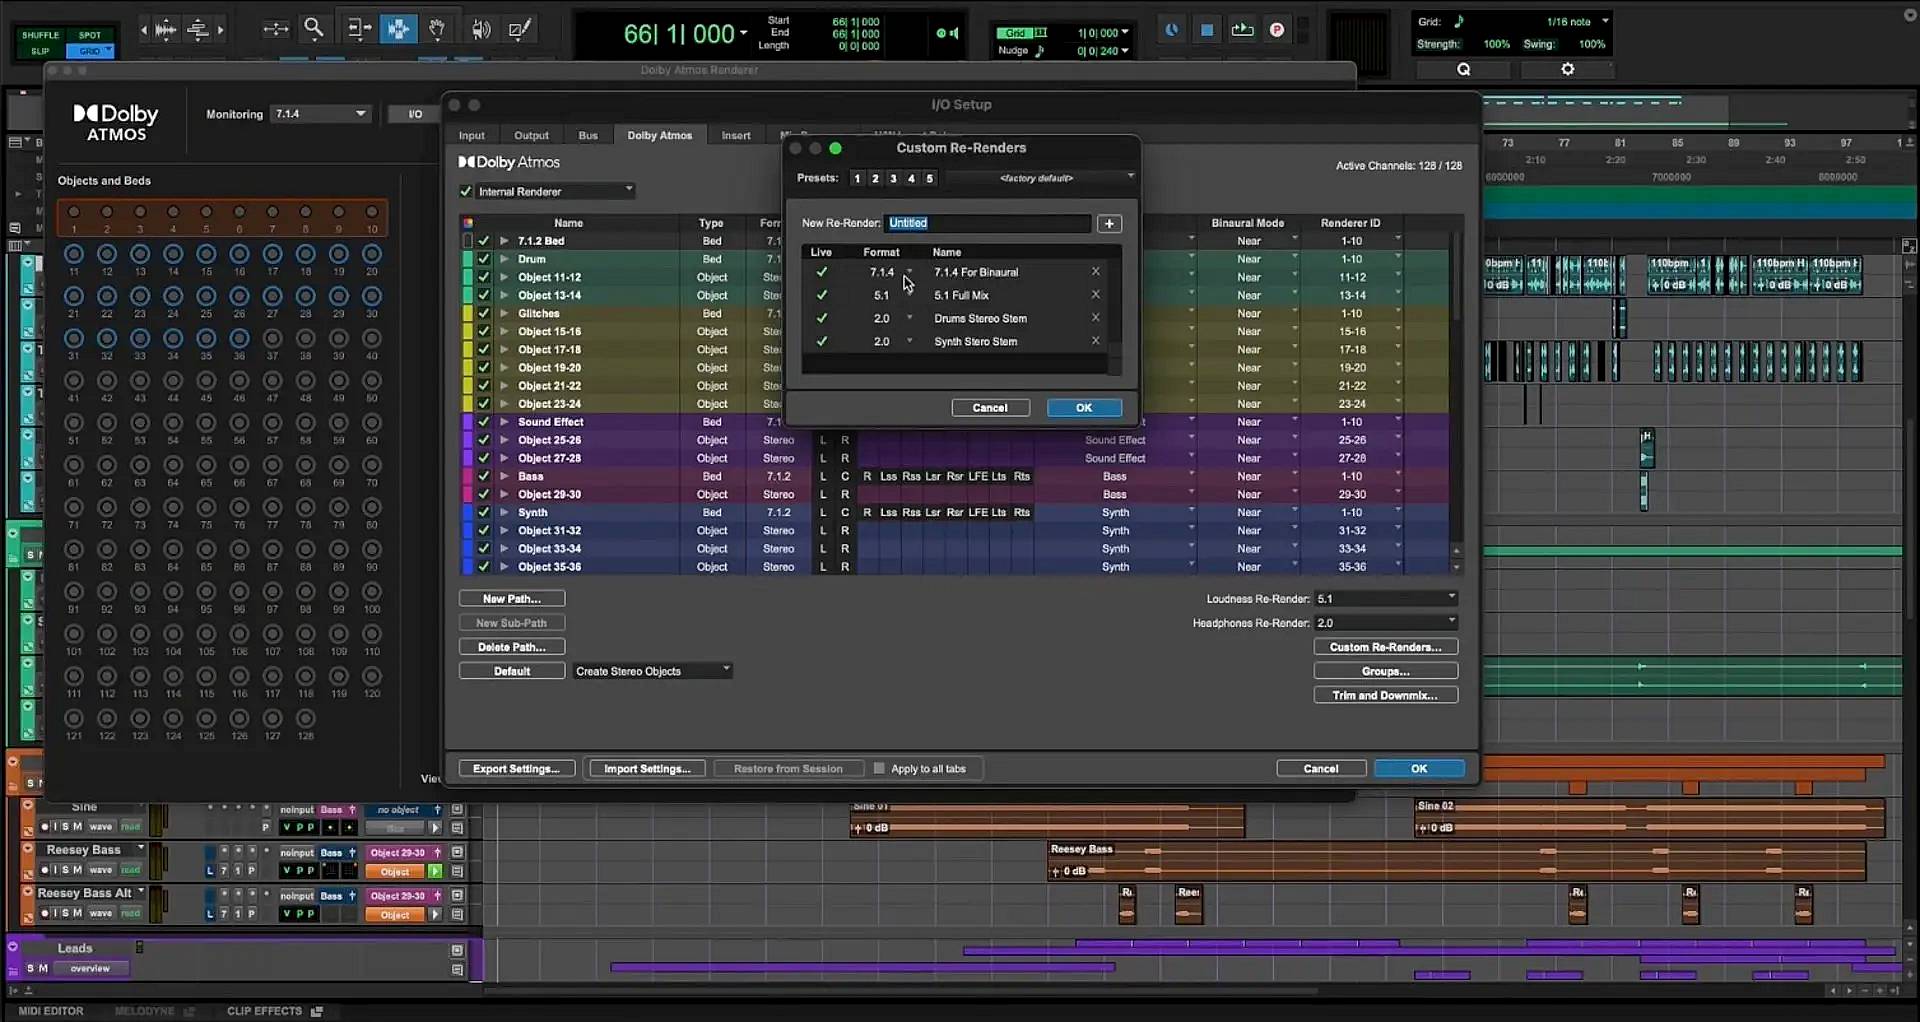This screenshot has width=1920, height=1022.
Task: Open the search magnifier icon
Action: click(1463, 68)
